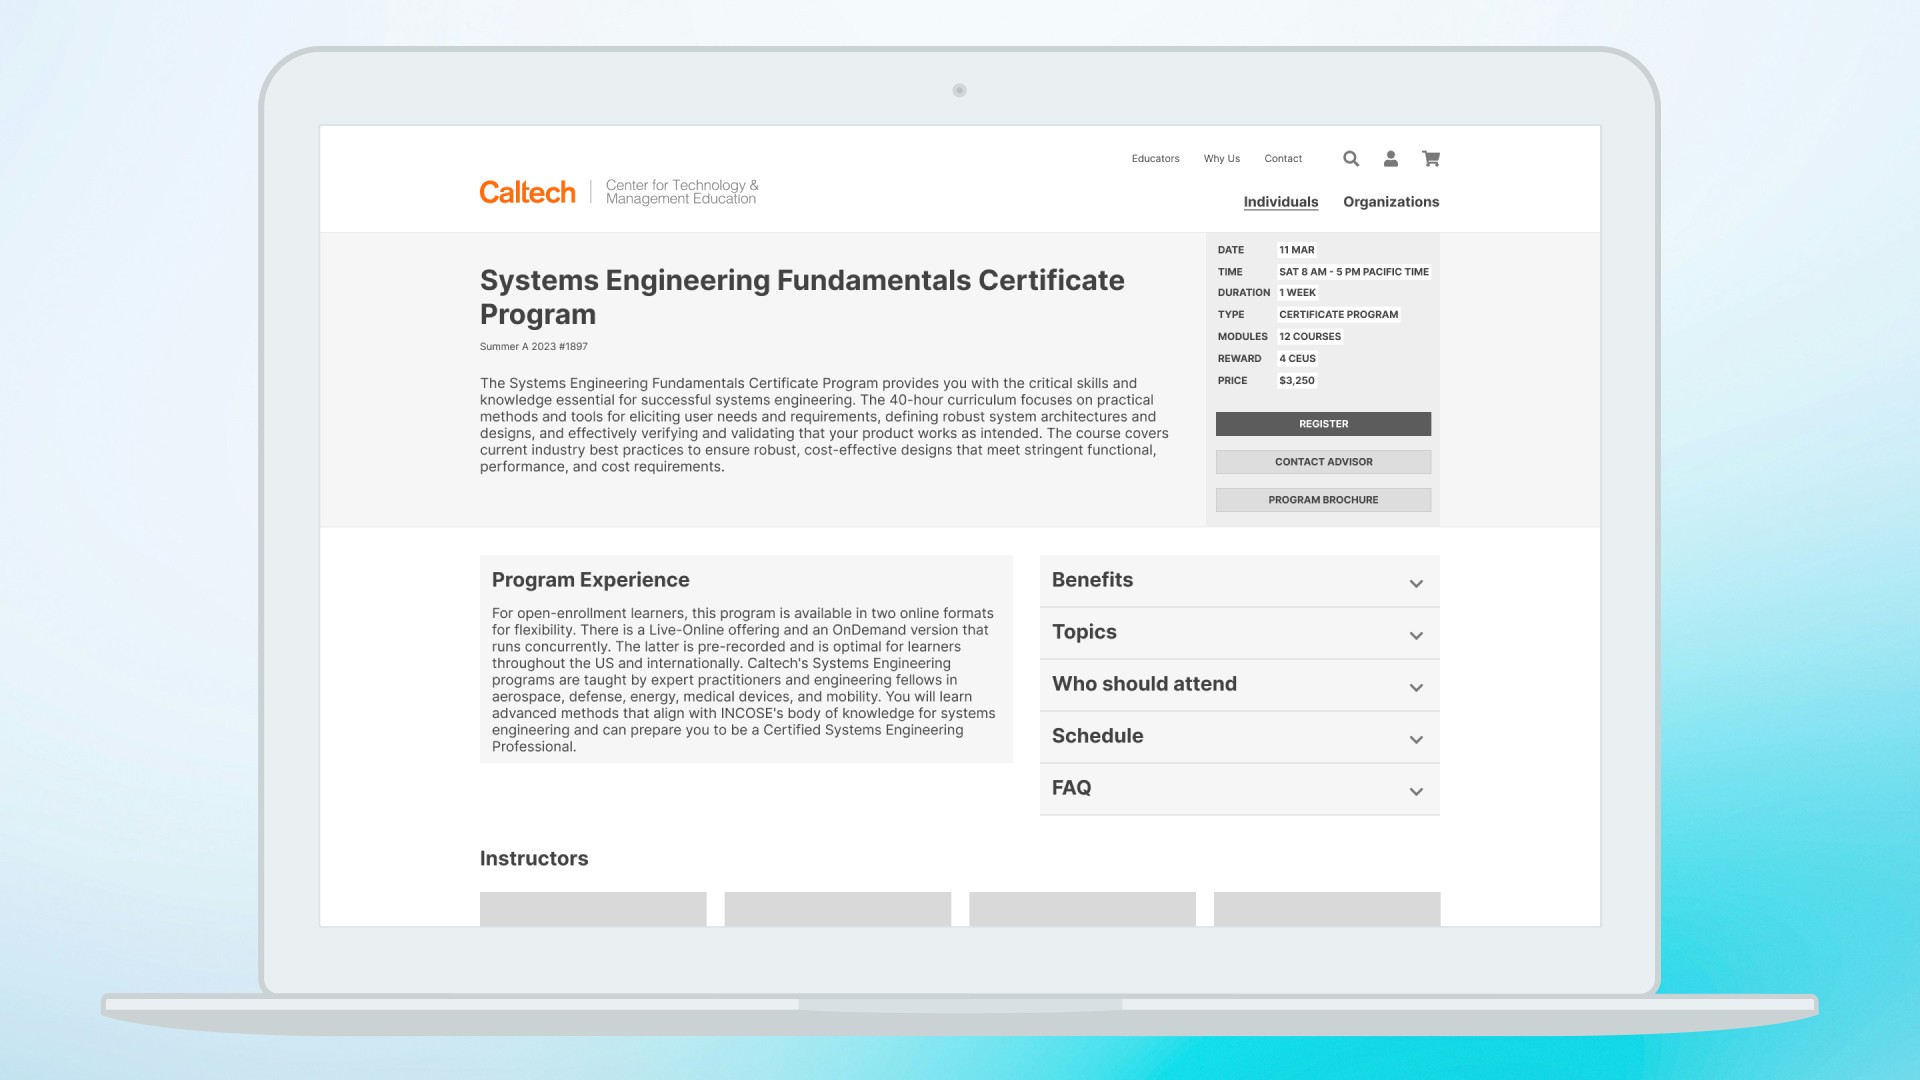The height and width of the screenshot is (1080, 1920).
Task: Expand the FAQ section
Action: (x=1239, y=788)
